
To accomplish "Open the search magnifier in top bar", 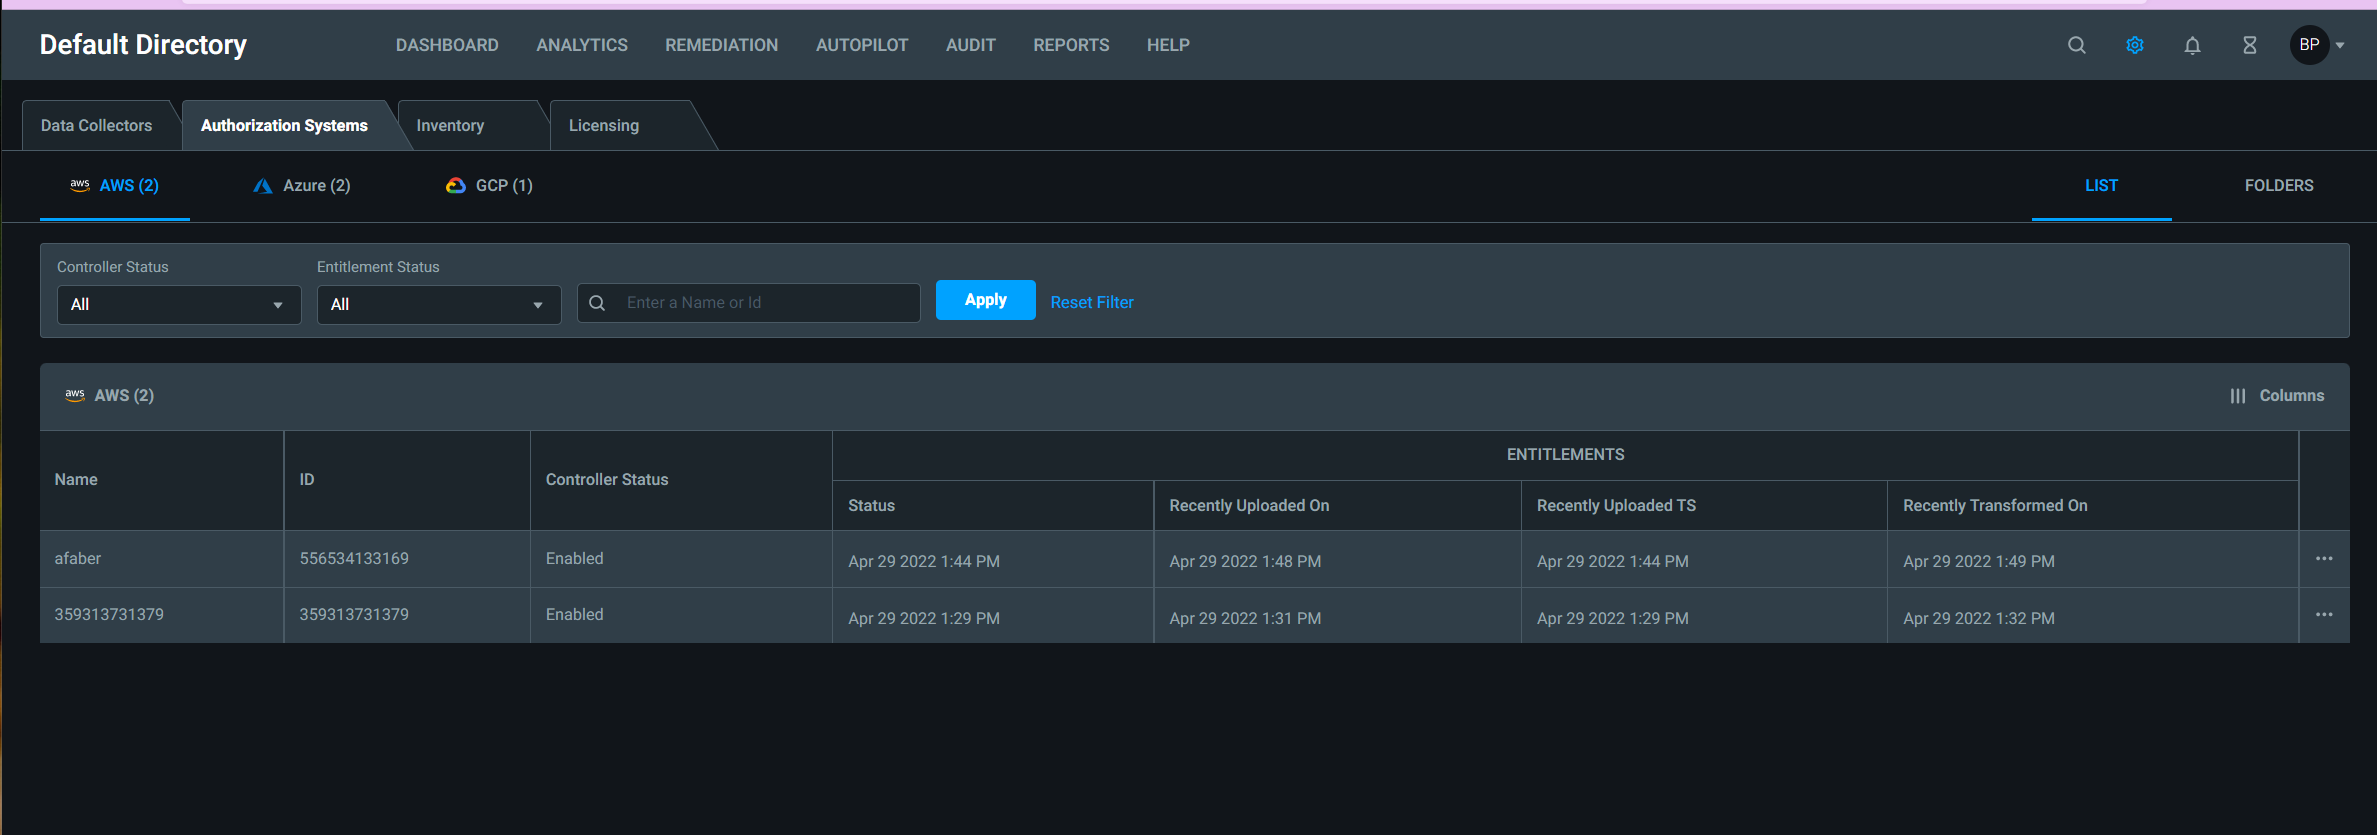I will 2076,45.
